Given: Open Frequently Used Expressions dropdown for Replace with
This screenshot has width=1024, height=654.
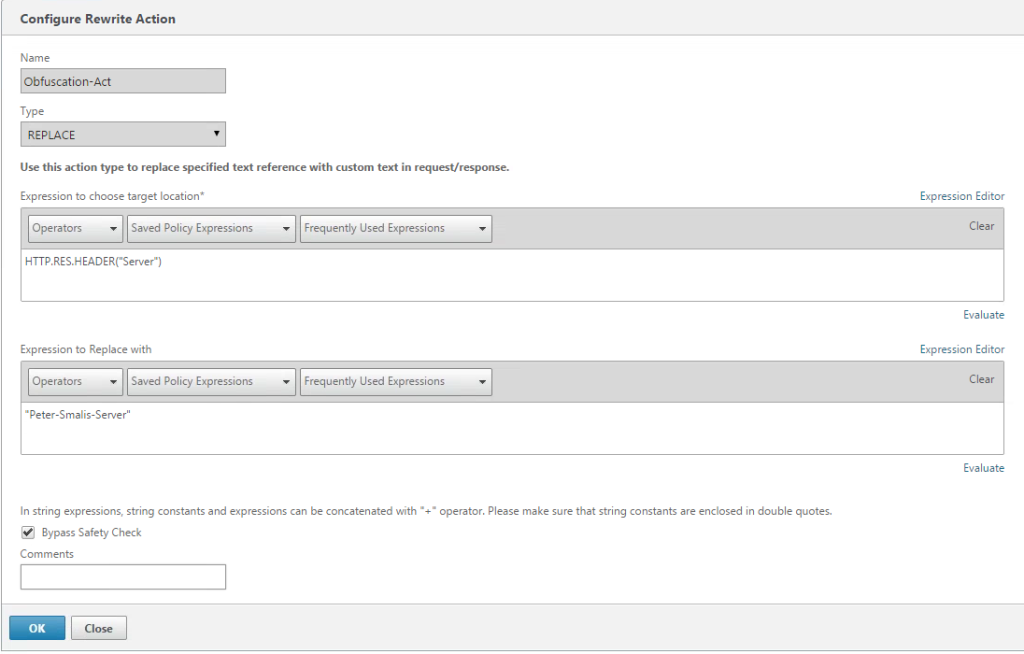Looking at the screenshot, I should [x=396, y=382].
